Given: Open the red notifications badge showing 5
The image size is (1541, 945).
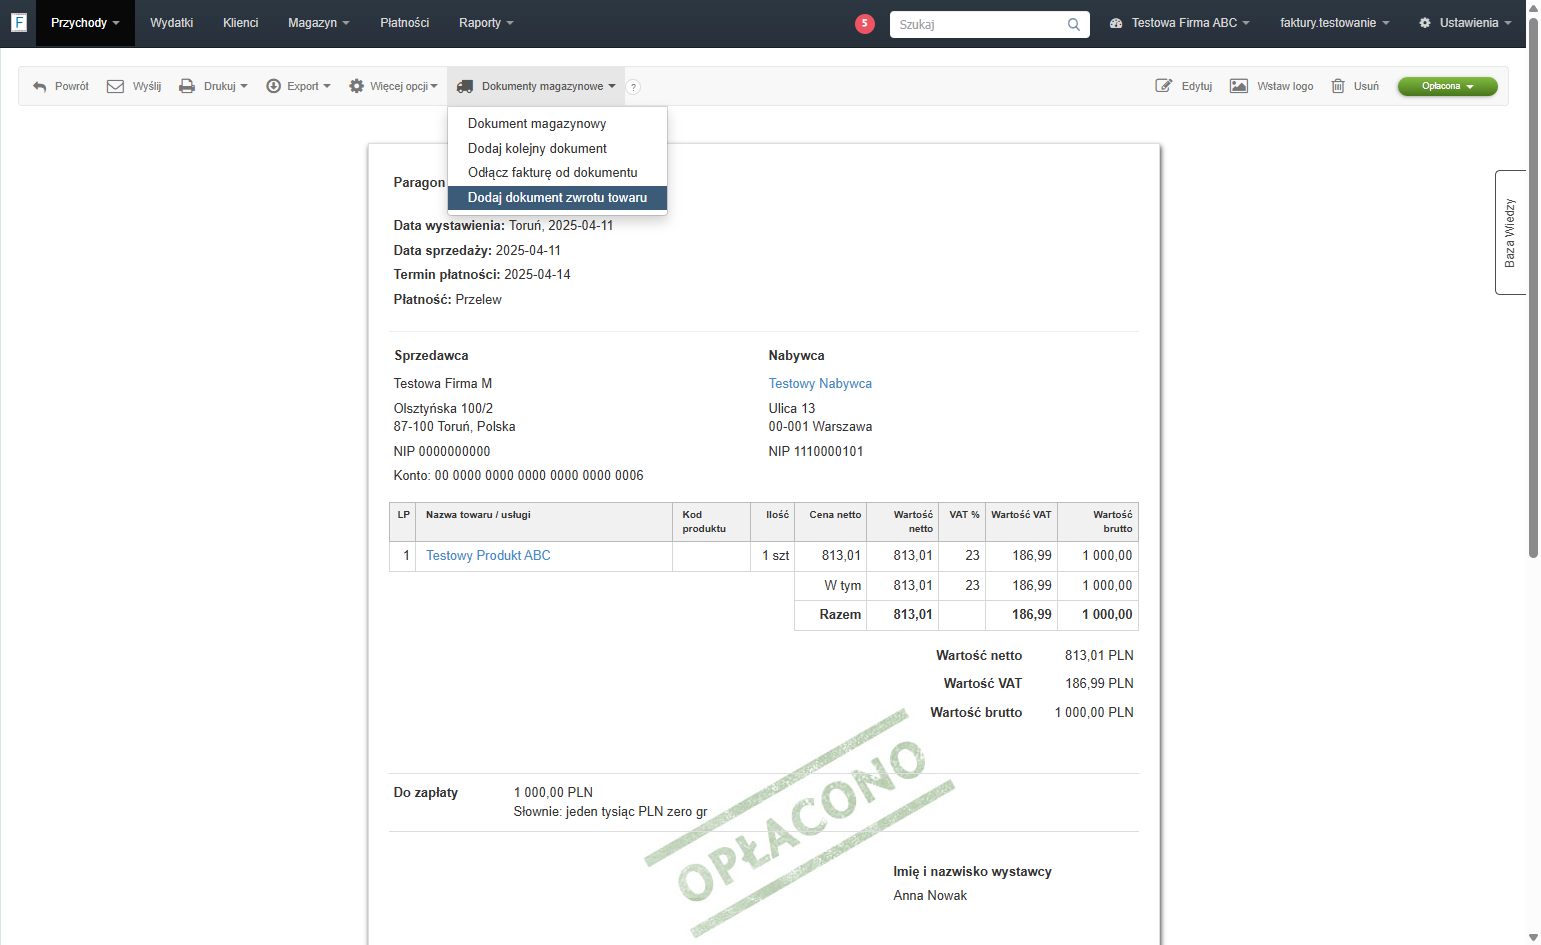Looking at the screenshot, I should [865, 23].
